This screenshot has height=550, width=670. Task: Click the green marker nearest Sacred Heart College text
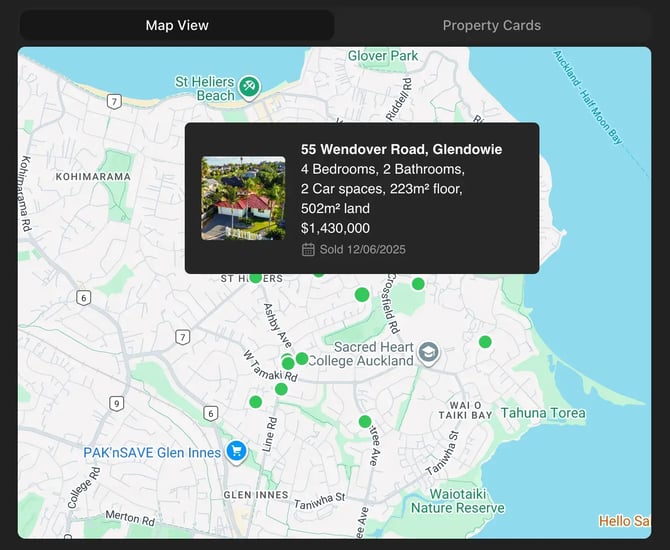point(302,358)
